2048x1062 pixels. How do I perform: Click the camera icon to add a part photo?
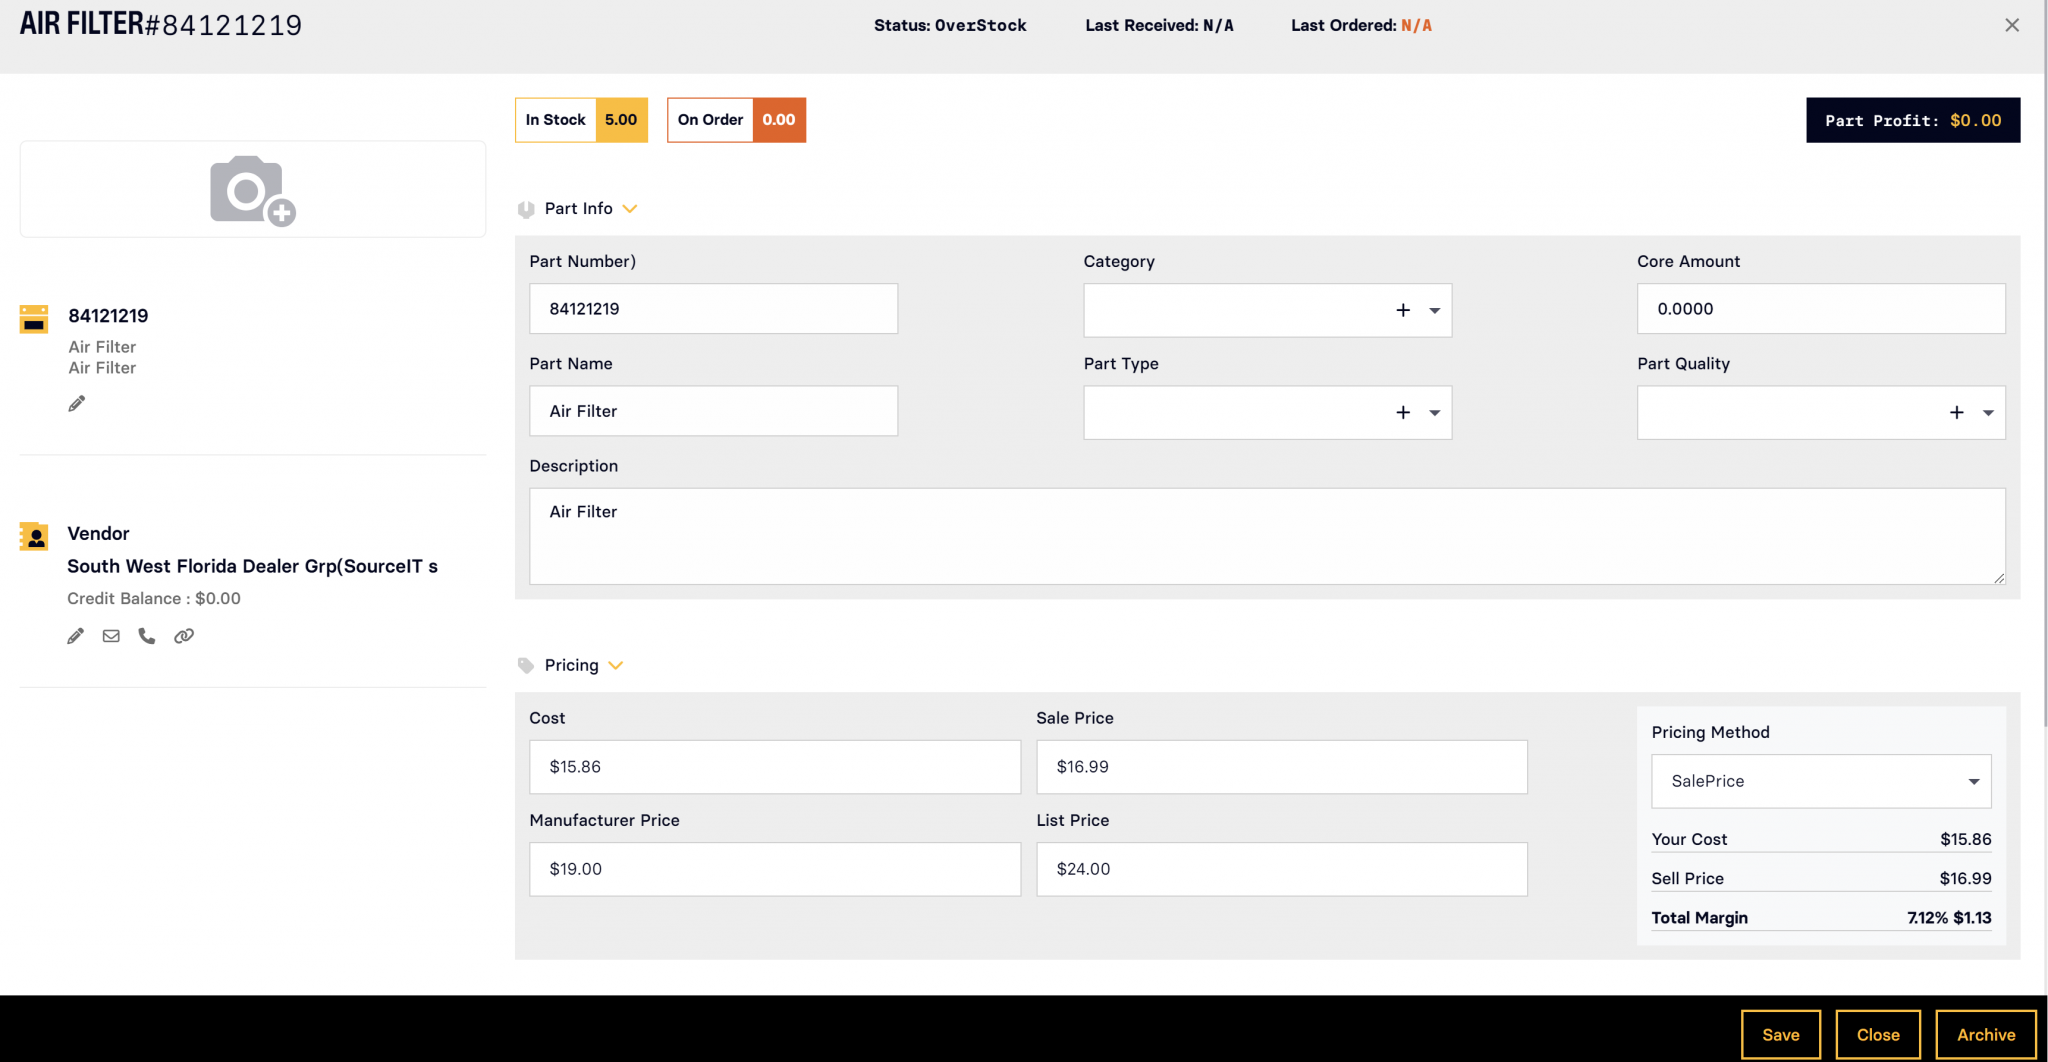[x=251, y=189]
